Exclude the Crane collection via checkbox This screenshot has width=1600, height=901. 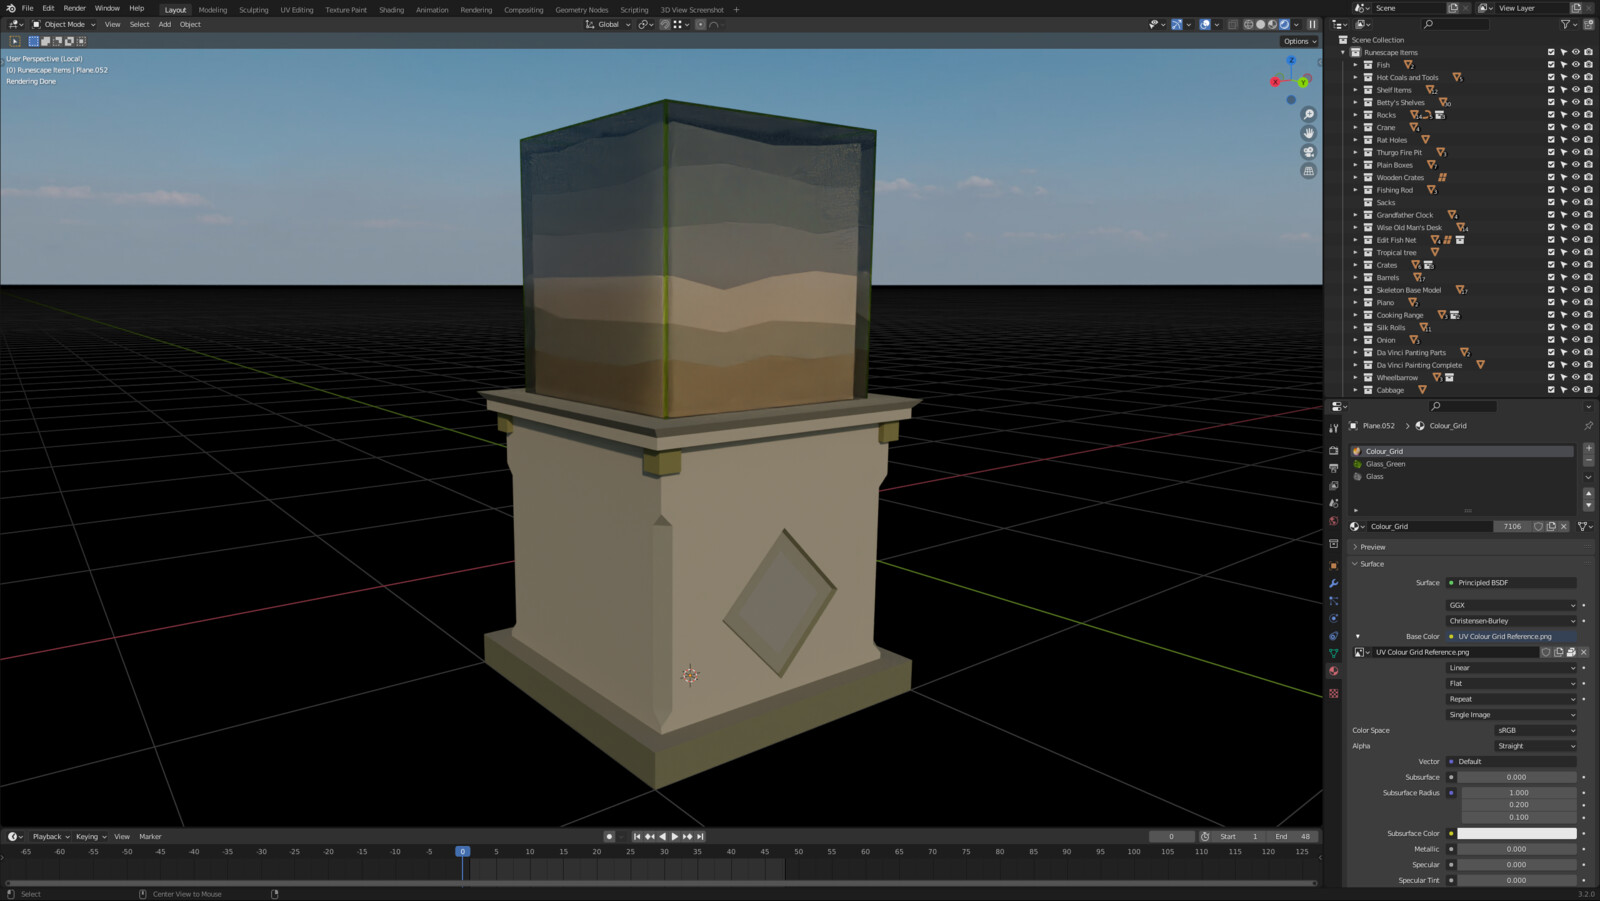(x=1551, y=127)
